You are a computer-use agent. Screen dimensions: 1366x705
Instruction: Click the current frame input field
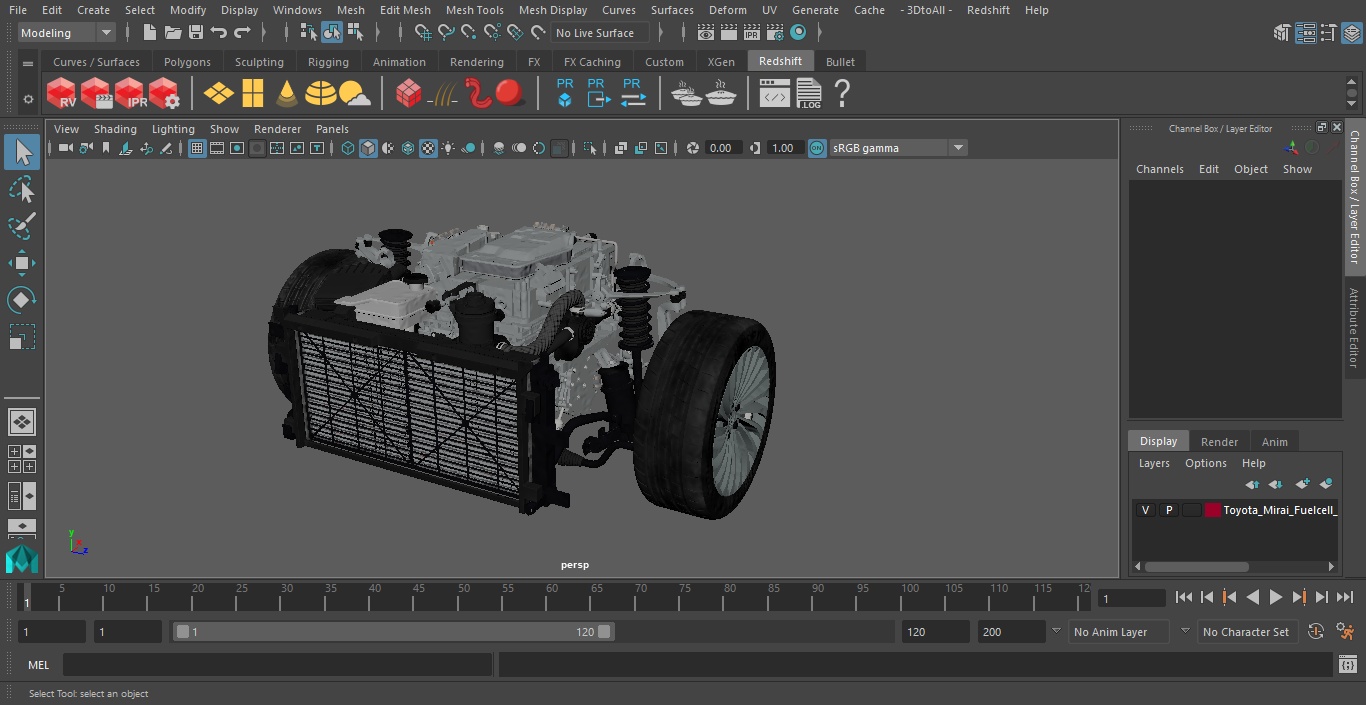click(x=1131, y=598)
